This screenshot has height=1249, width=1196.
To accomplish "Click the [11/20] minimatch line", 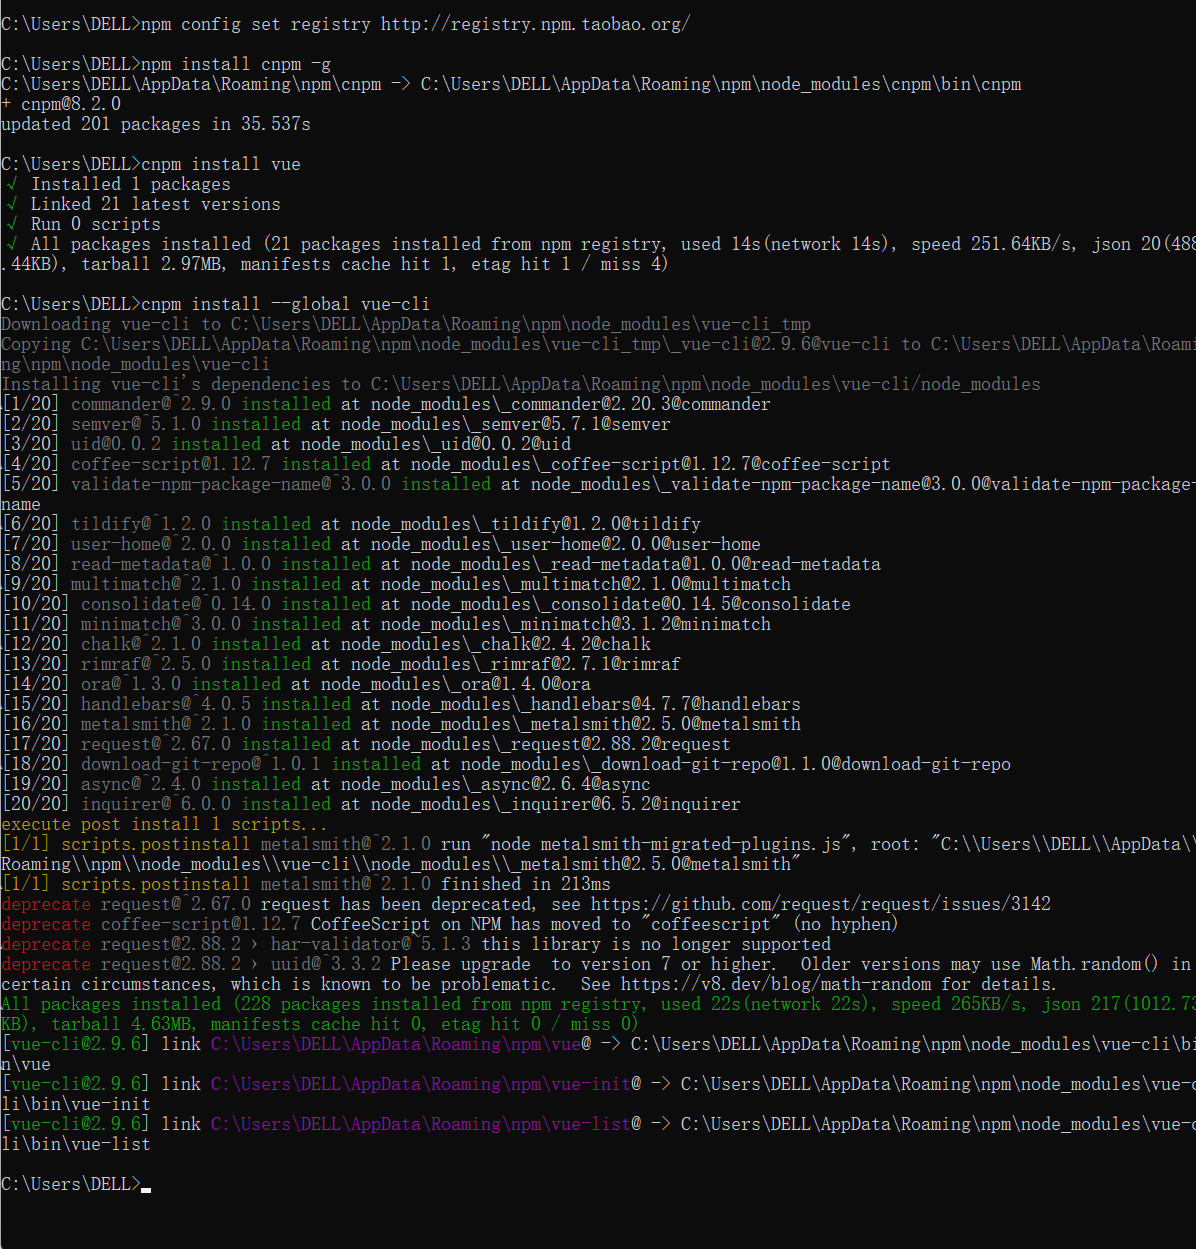I will tap(386, 624).
